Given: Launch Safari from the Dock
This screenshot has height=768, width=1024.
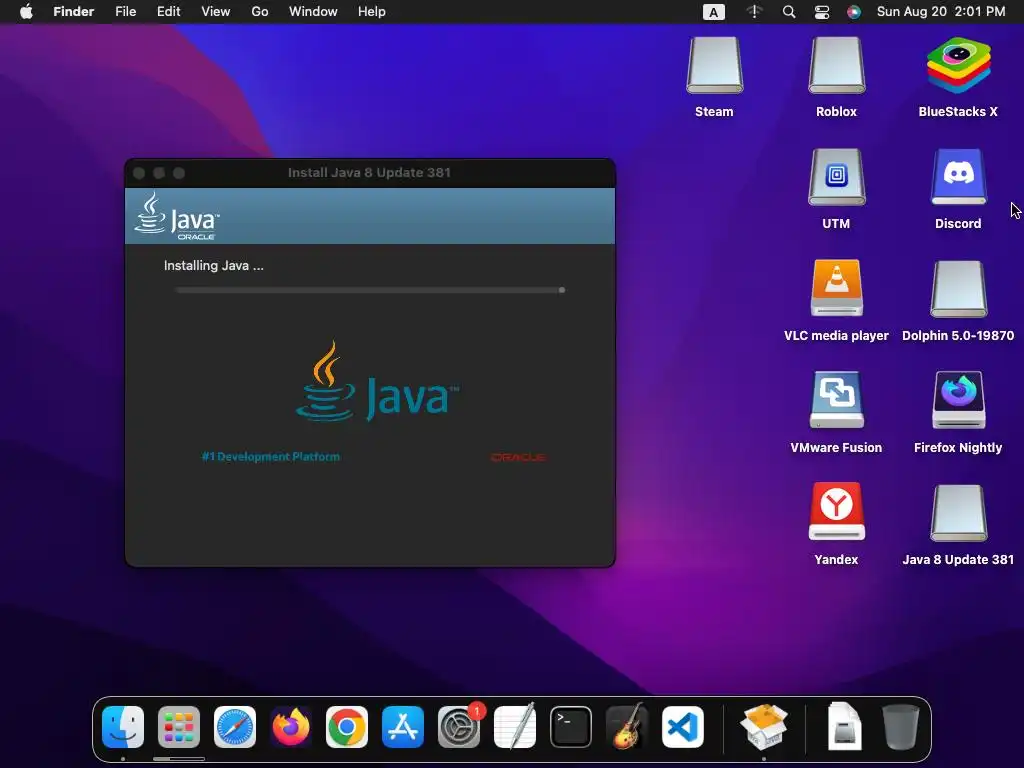Looking at the screenshot, I should tap(235, 727).
